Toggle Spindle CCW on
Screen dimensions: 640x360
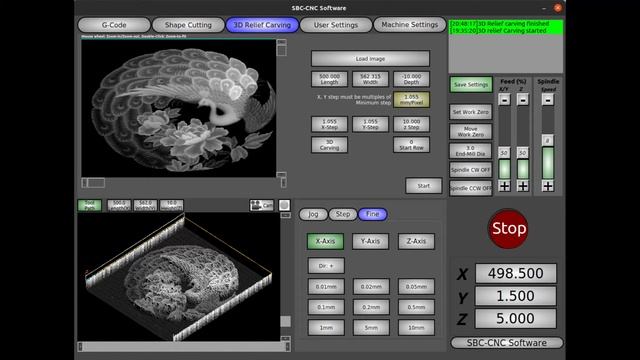471,189
